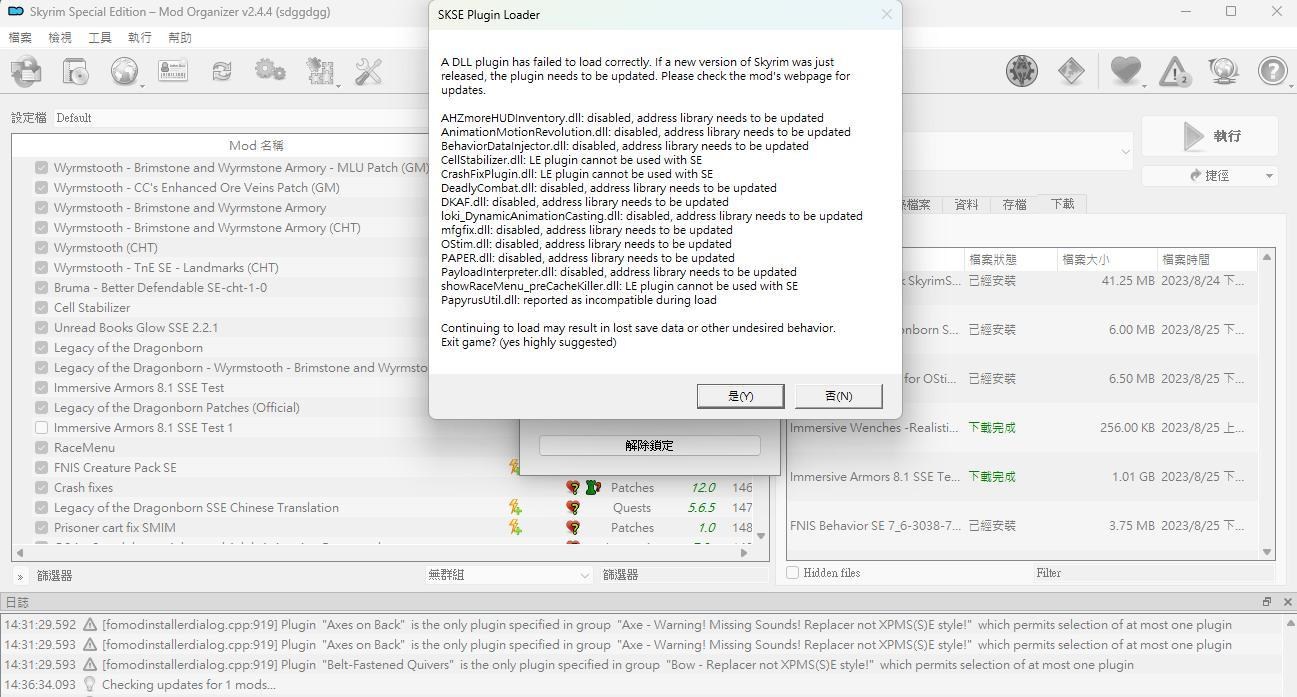
Task: Toggle Unread Books Glow SSE 2.2.1 checkbox
Action: [41, 328]
